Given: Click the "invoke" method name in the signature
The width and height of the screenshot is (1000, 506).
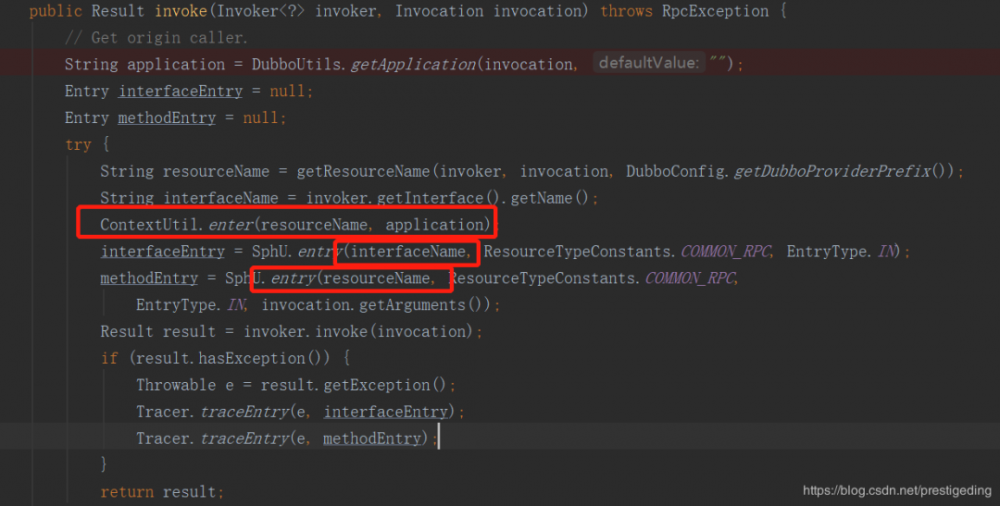Looking at the screenshot, I should point(181,11).
